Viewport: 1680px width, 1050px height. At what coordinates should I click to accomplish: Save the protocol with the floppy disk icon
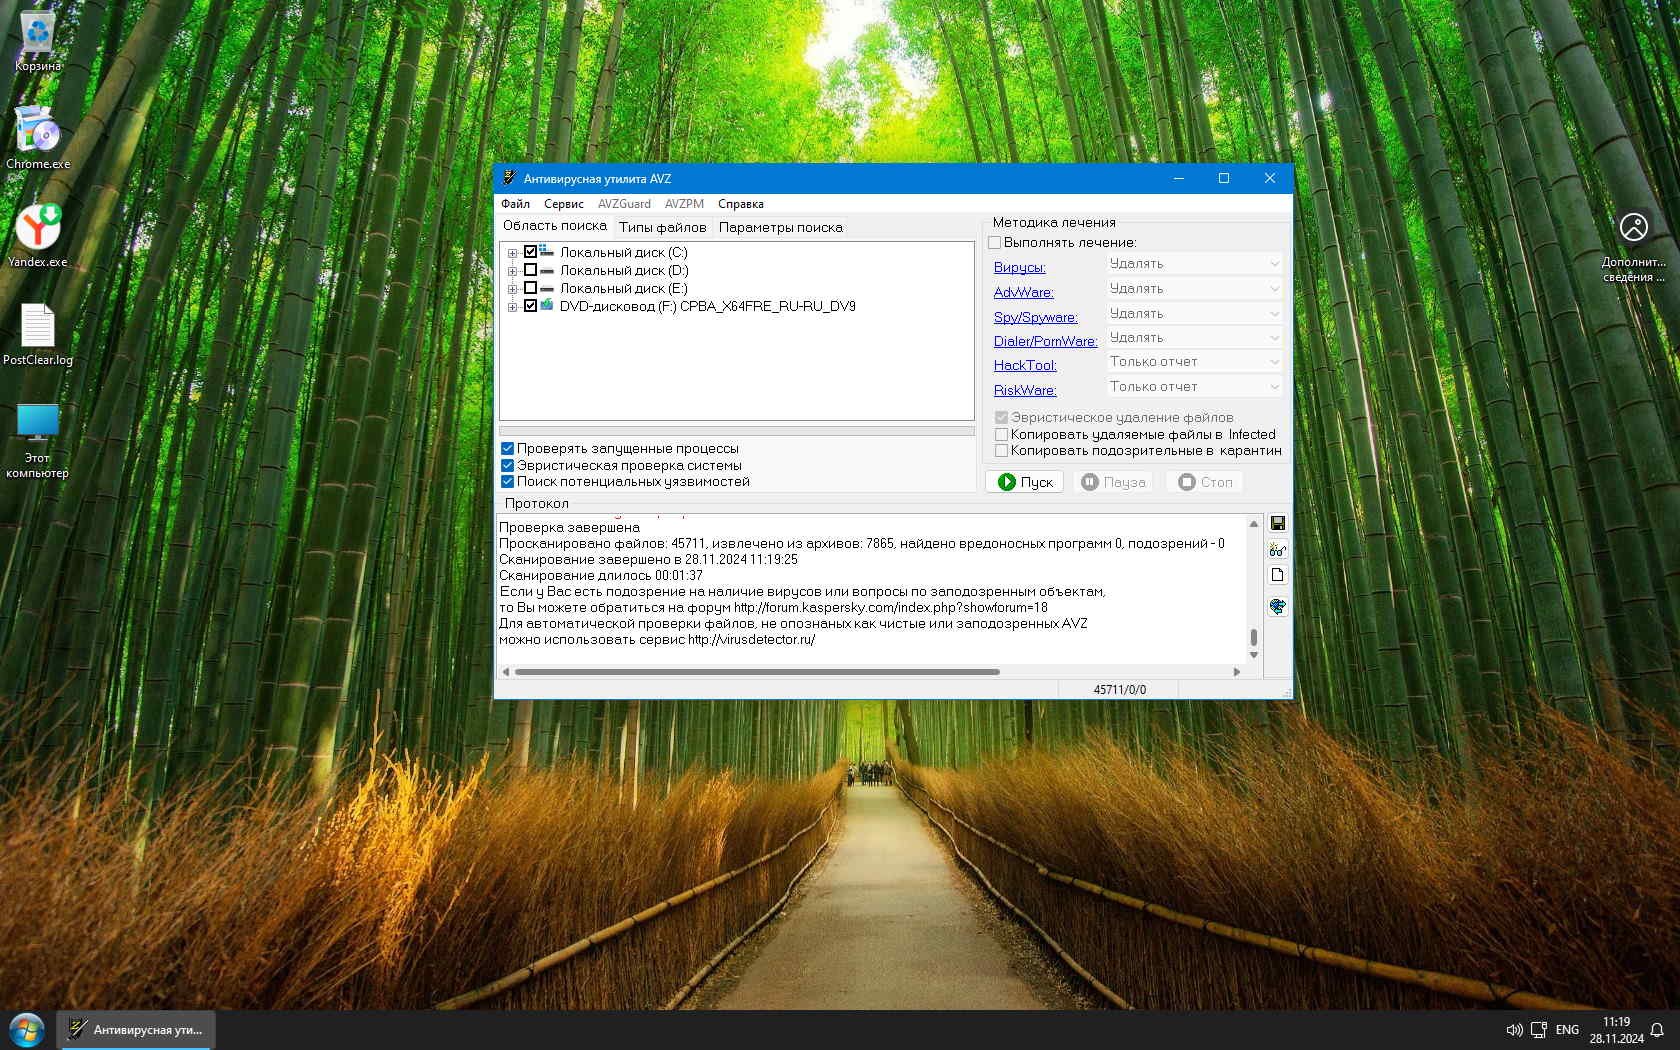click(x=1277, y=523)
